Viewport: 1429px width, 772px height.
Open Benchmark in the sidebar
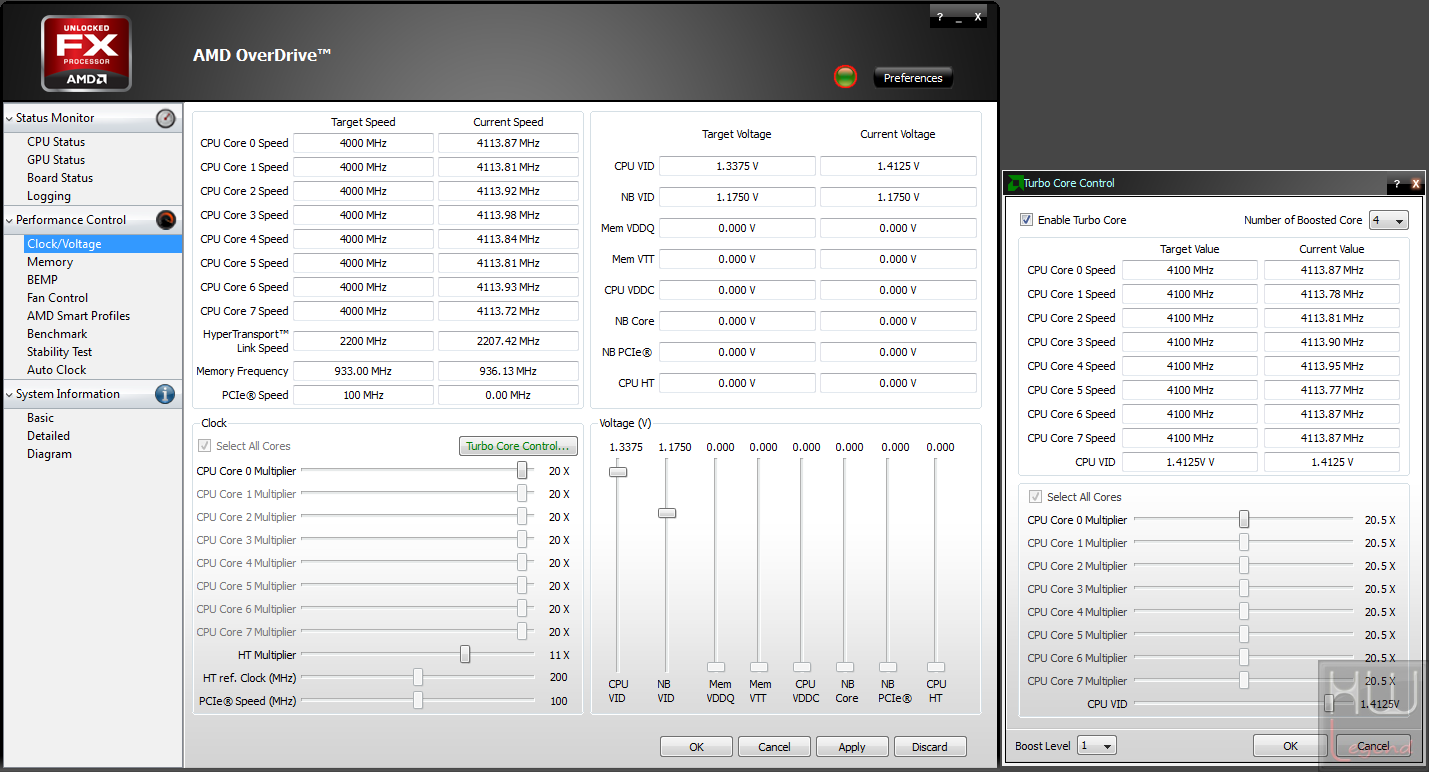pos(57,334)
